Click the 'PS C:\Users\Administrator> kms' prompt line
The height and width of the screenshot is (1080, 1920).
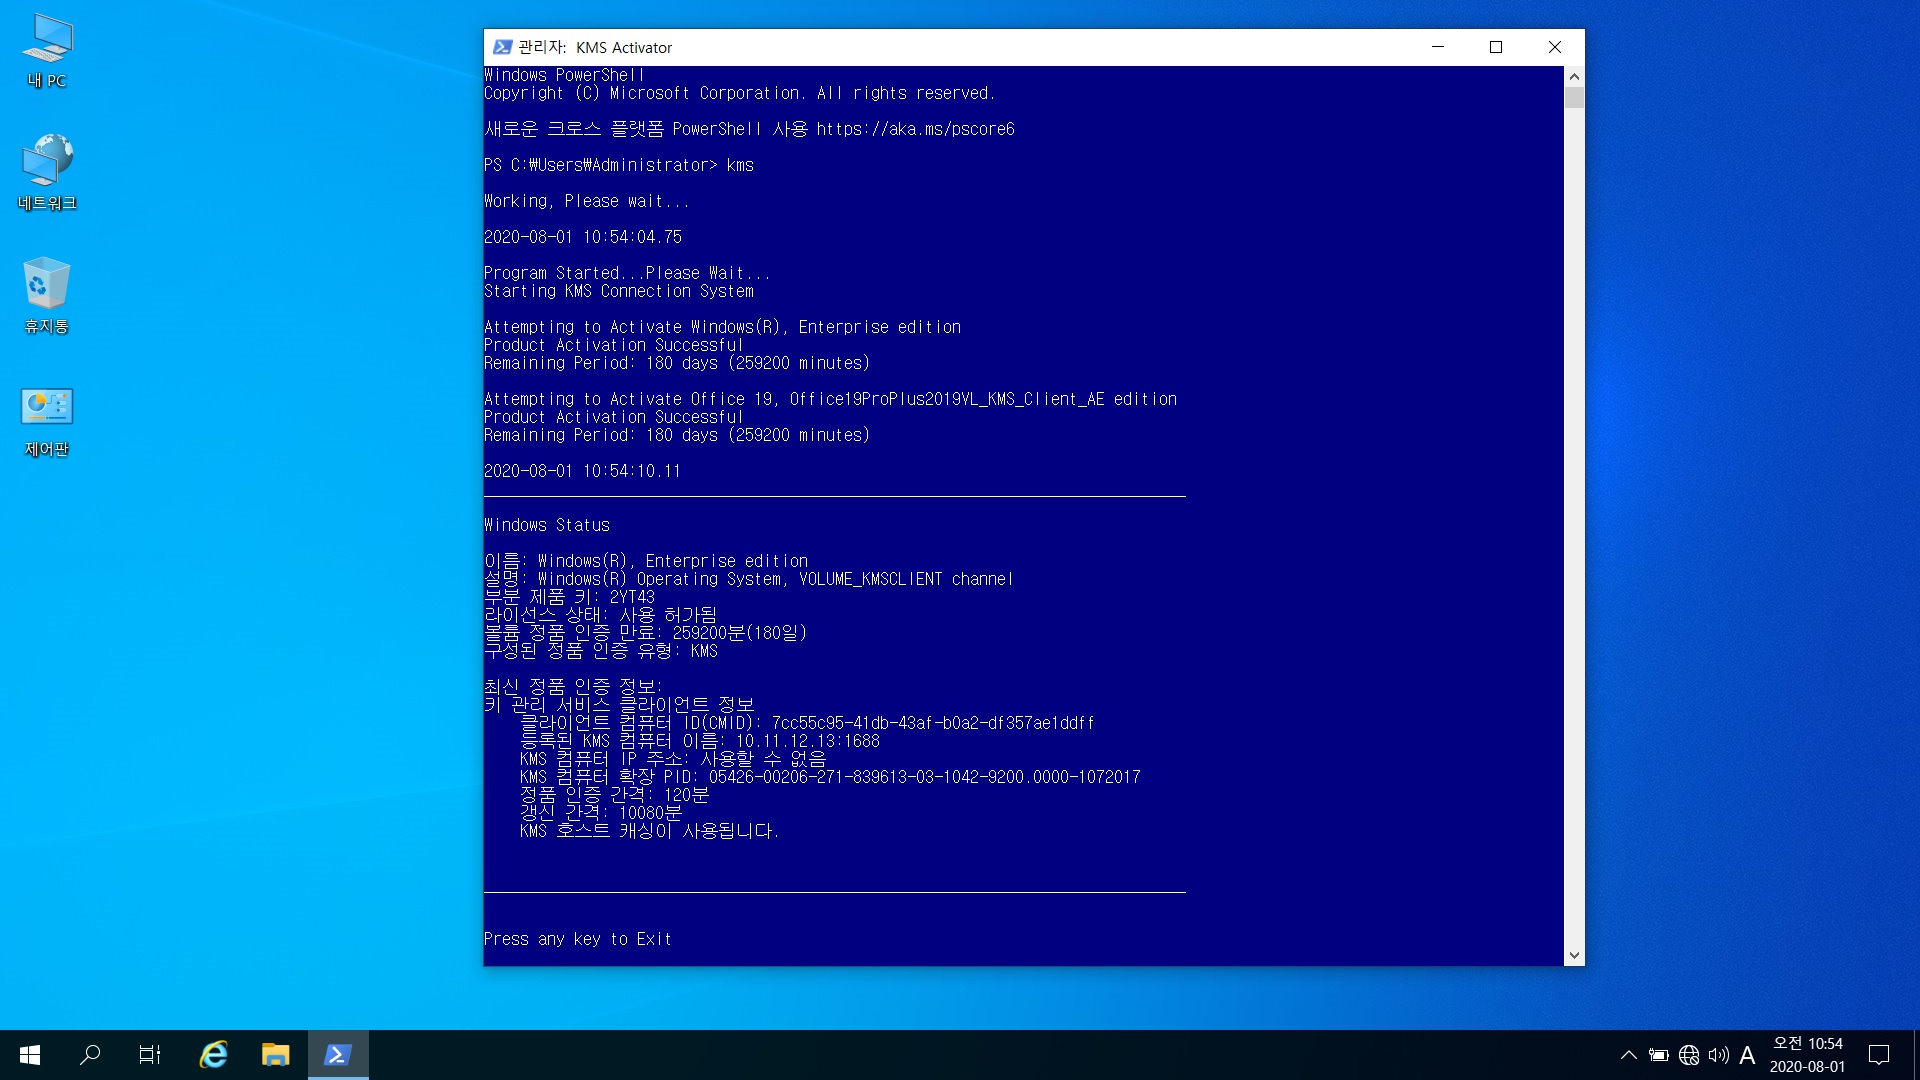pos(619,165)
